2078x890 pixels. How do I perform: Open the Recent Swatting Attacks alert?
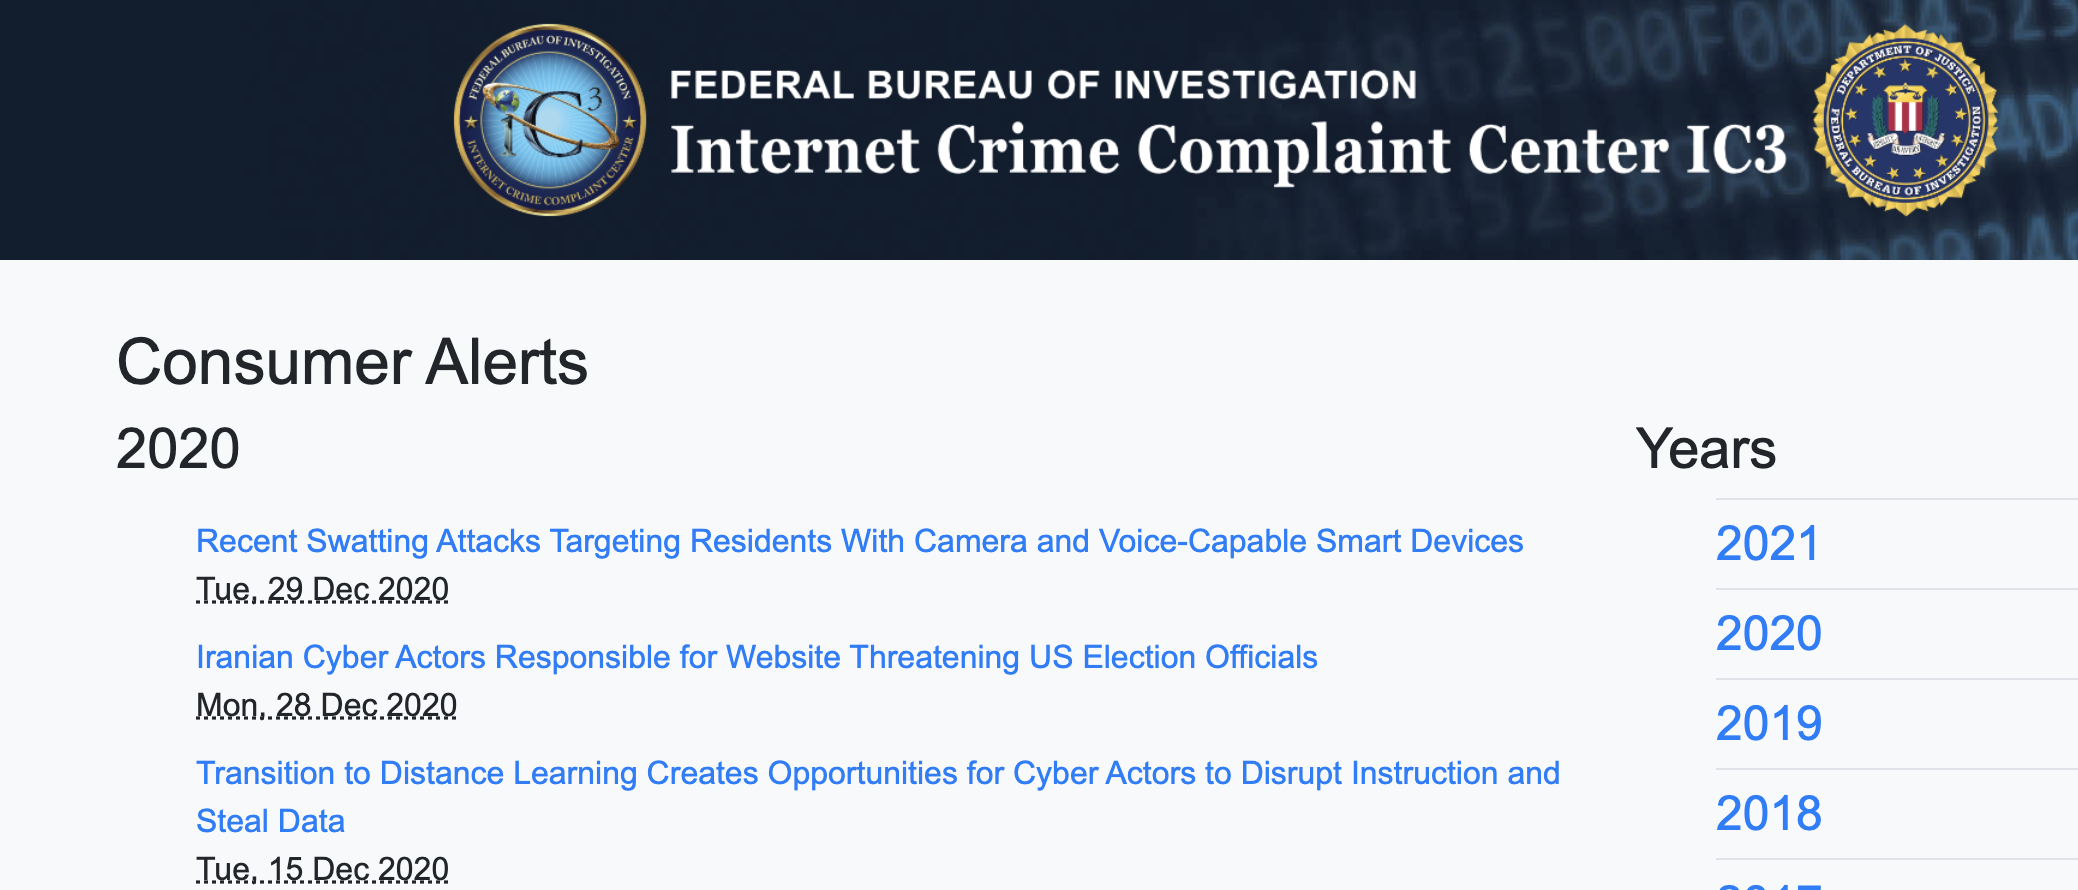click(859, 541)
